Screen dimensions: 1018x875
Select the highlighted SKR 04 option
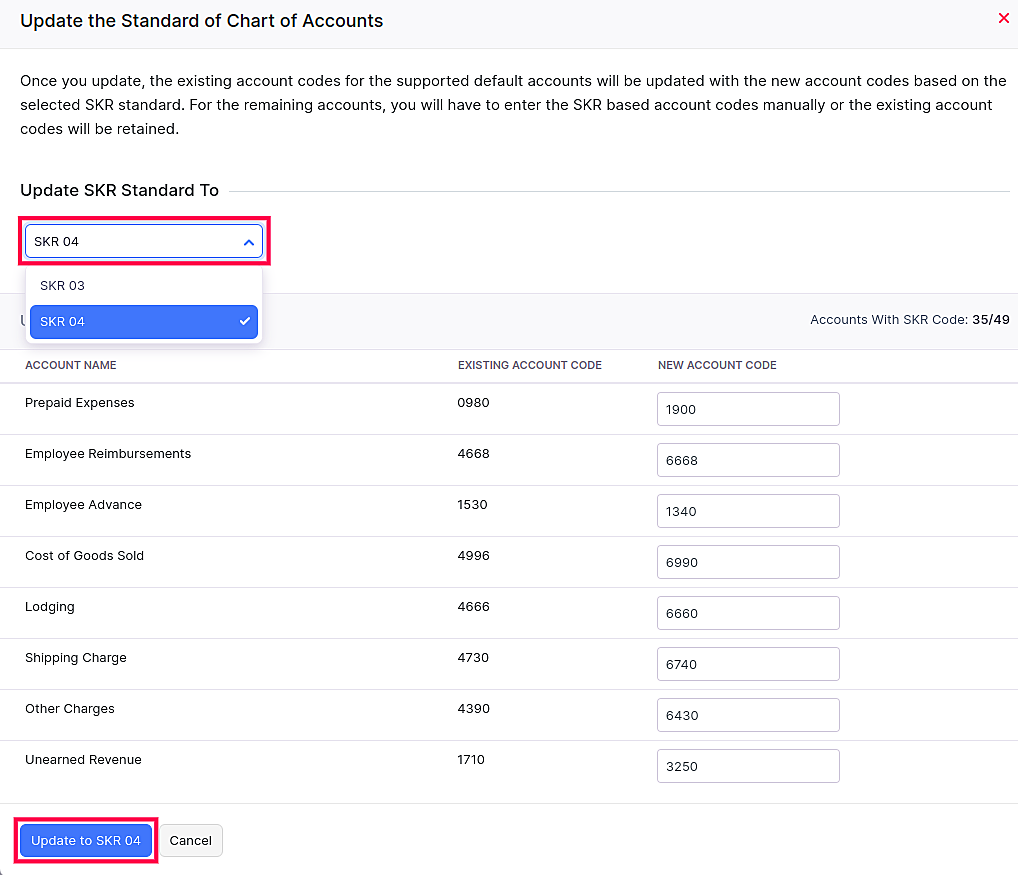pos(143,322)
